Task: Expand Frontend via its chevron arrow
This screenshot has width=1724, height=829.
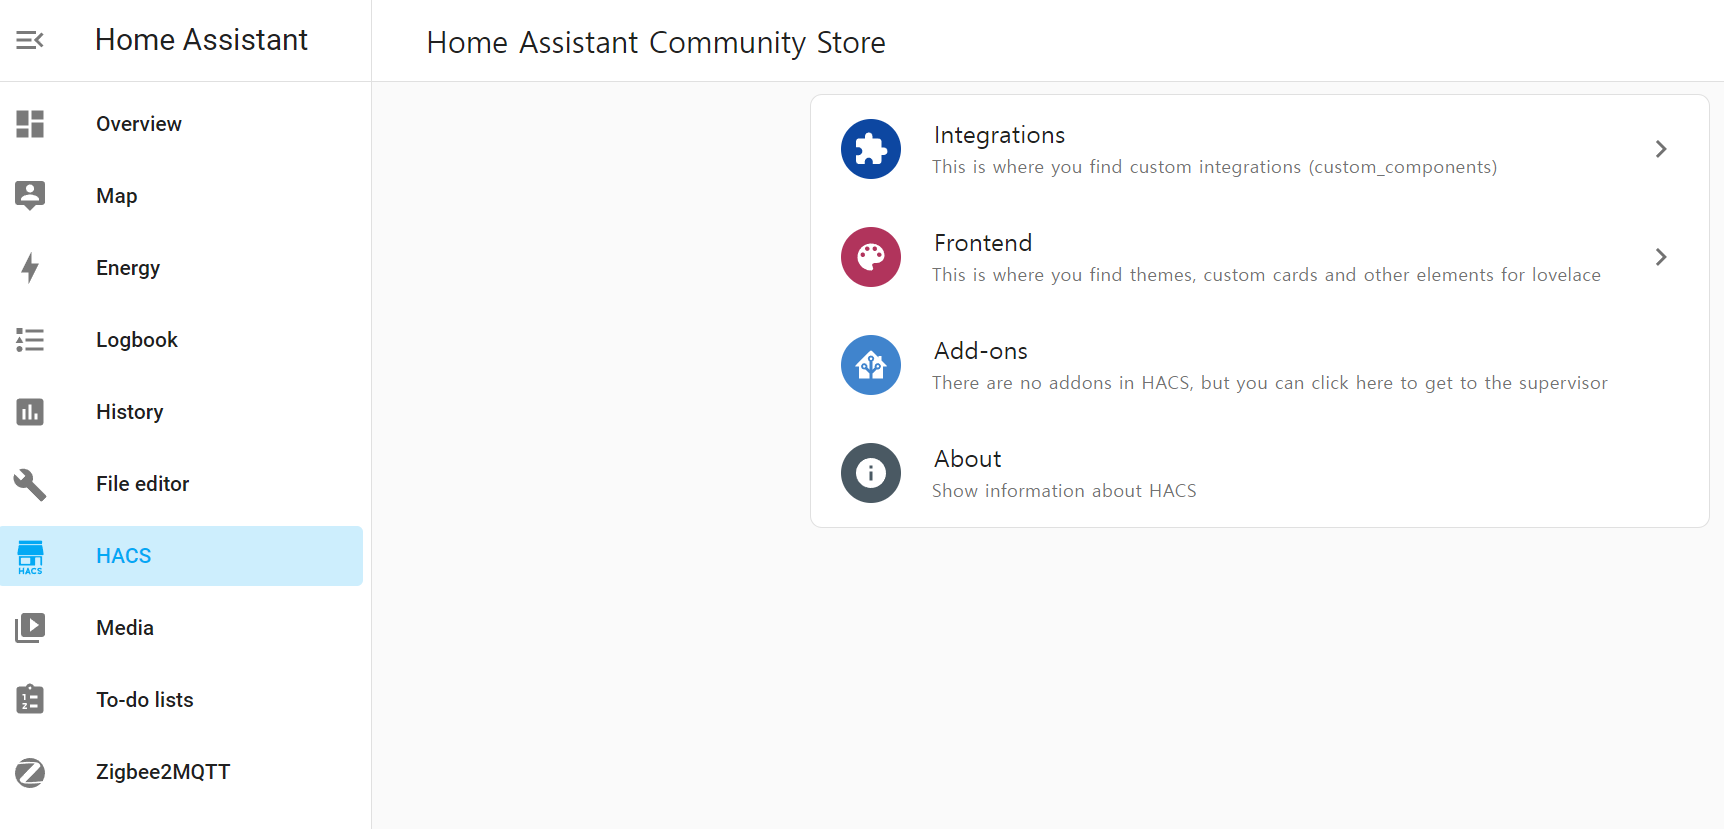Action: (1660, 257)
